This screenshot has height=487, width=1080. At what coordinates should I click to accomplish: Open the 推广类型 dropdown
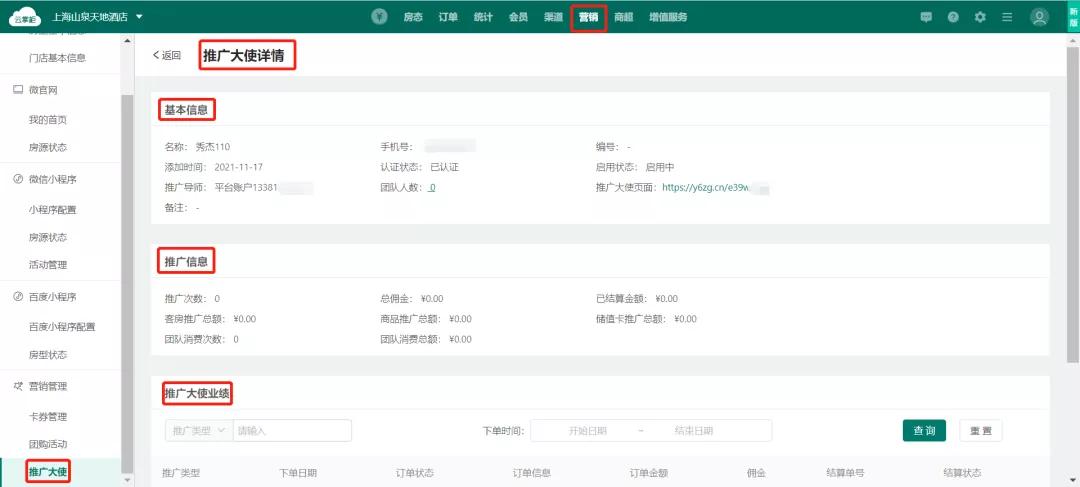[x=199, y=431]
